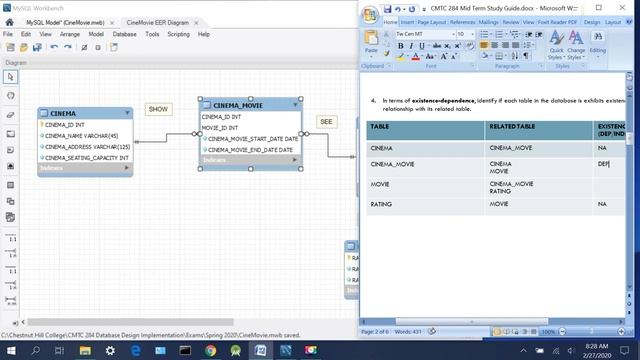Image resolution: width=640 pixels, height=360 pixels.
Task: Click new model toolbar icon in Workbench
Action: pyautogui.click(x=10, y=47)
